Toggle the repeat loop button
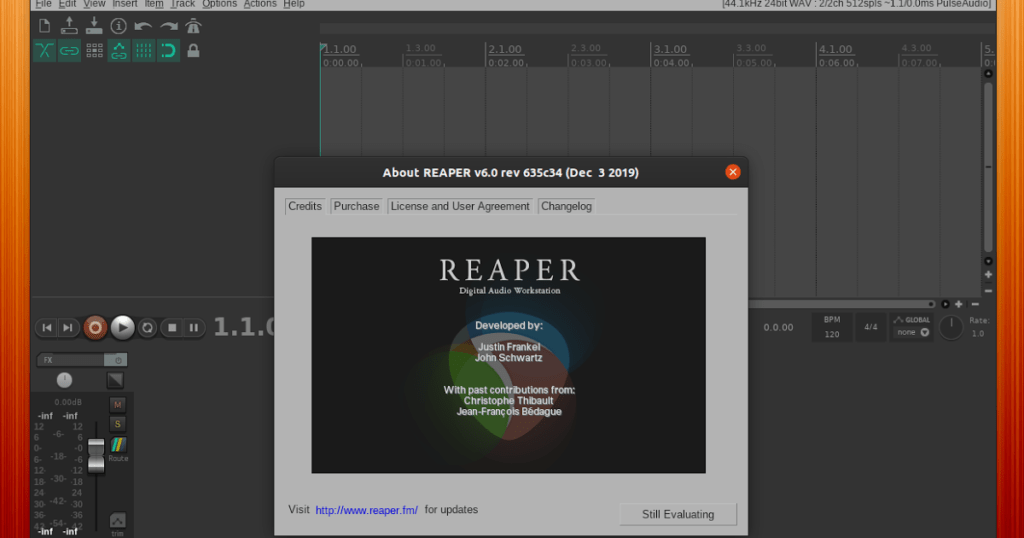The width and height of the screenshot is (1024, 538). 148,328
